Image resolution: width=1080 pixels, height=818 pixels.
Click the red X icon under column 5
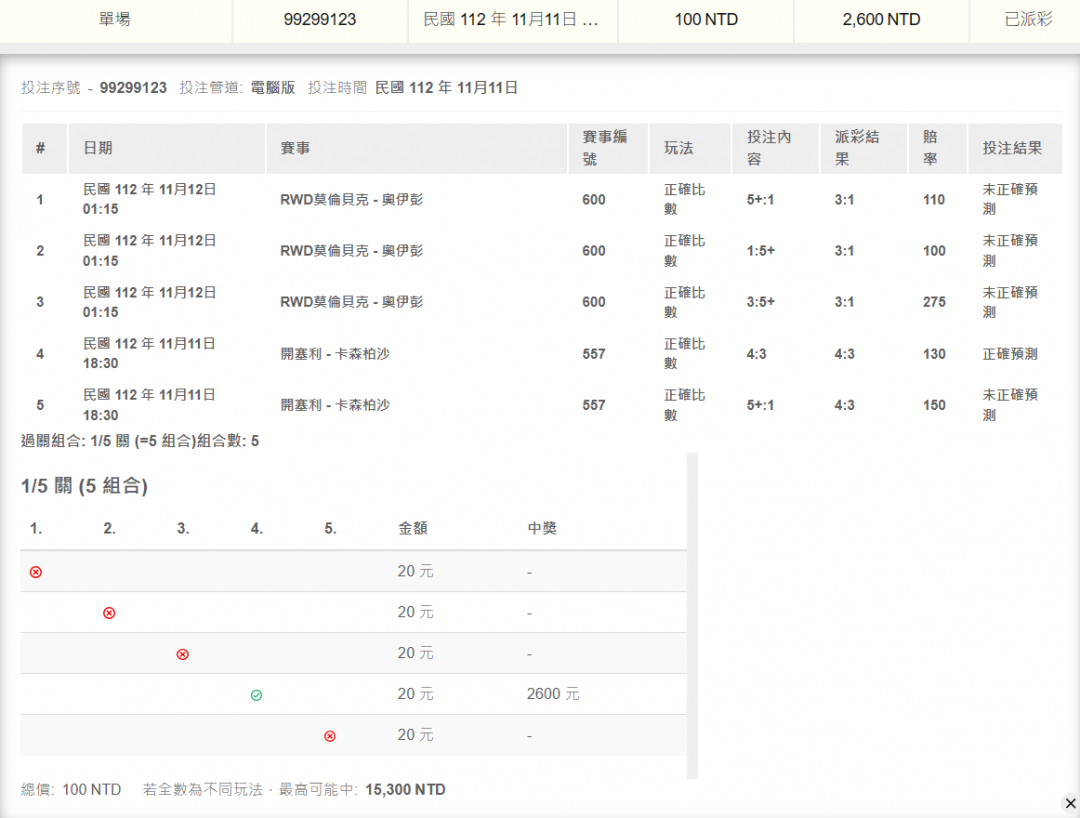(330, 736)
